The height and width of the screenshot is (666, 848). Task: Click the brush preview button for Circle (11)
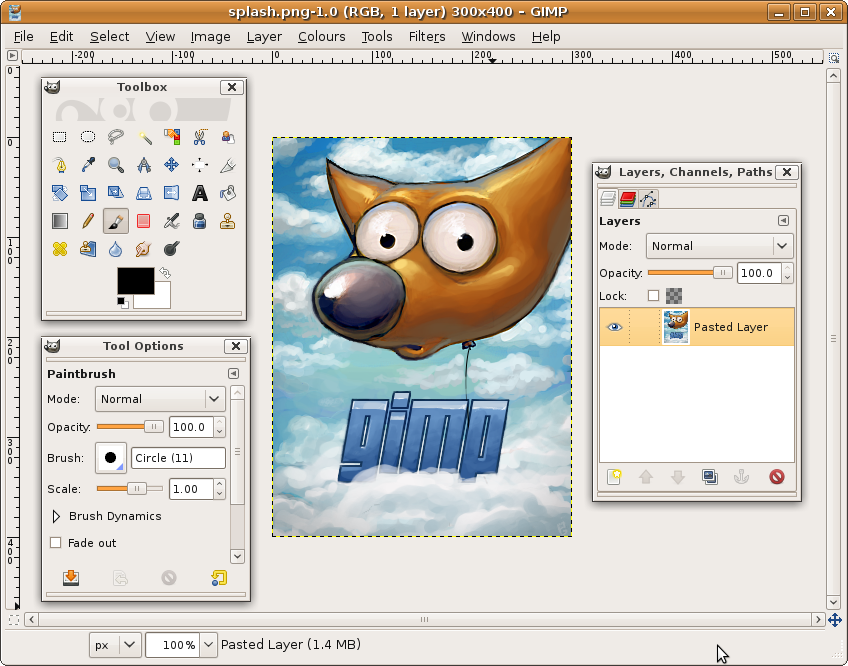pos(111,458)
